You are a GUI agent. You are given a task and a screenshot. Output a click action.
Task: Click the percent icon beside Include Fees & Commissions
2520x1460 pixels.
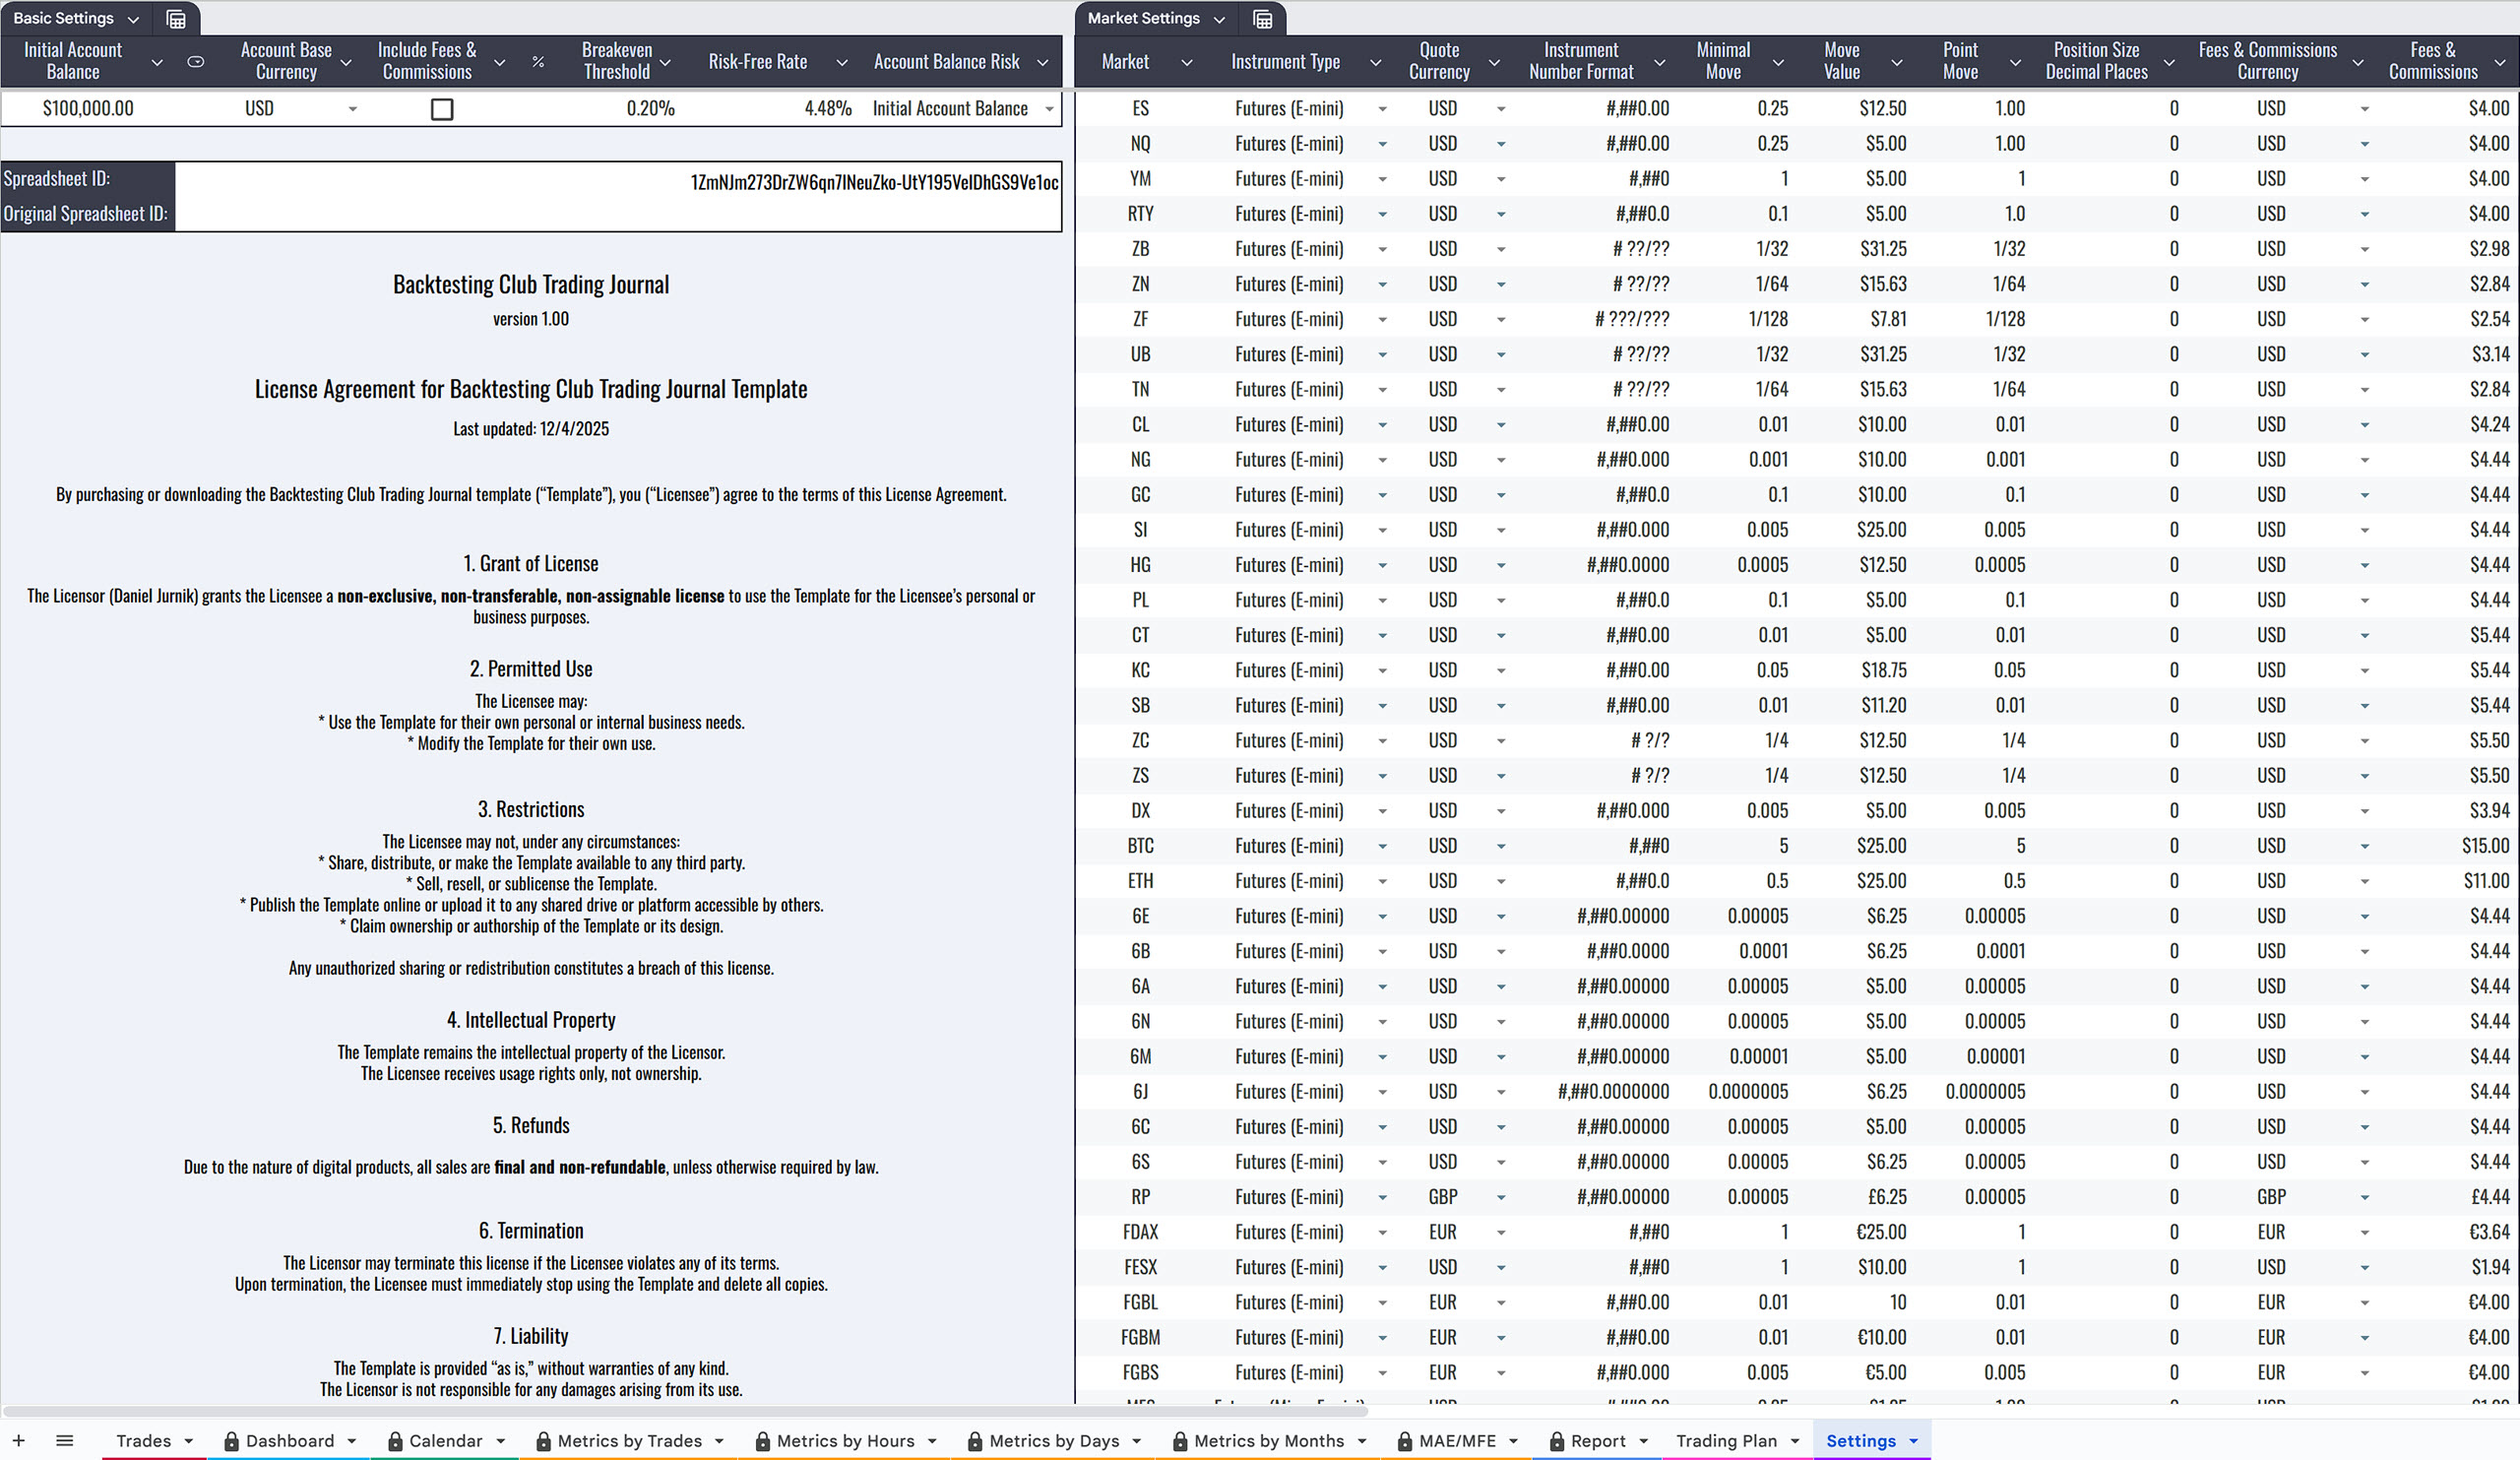click(x=538, y=62)
